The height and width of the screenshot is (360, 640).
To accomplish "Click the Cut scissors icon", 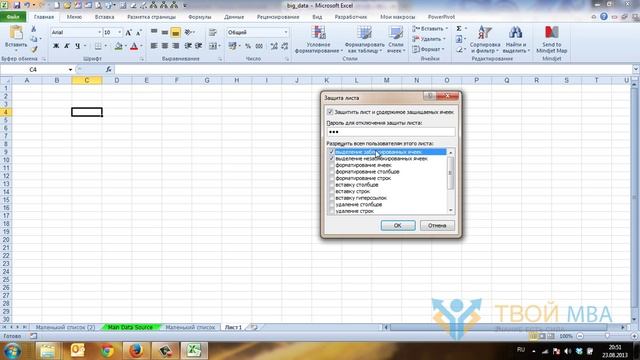I will (34, 29).
